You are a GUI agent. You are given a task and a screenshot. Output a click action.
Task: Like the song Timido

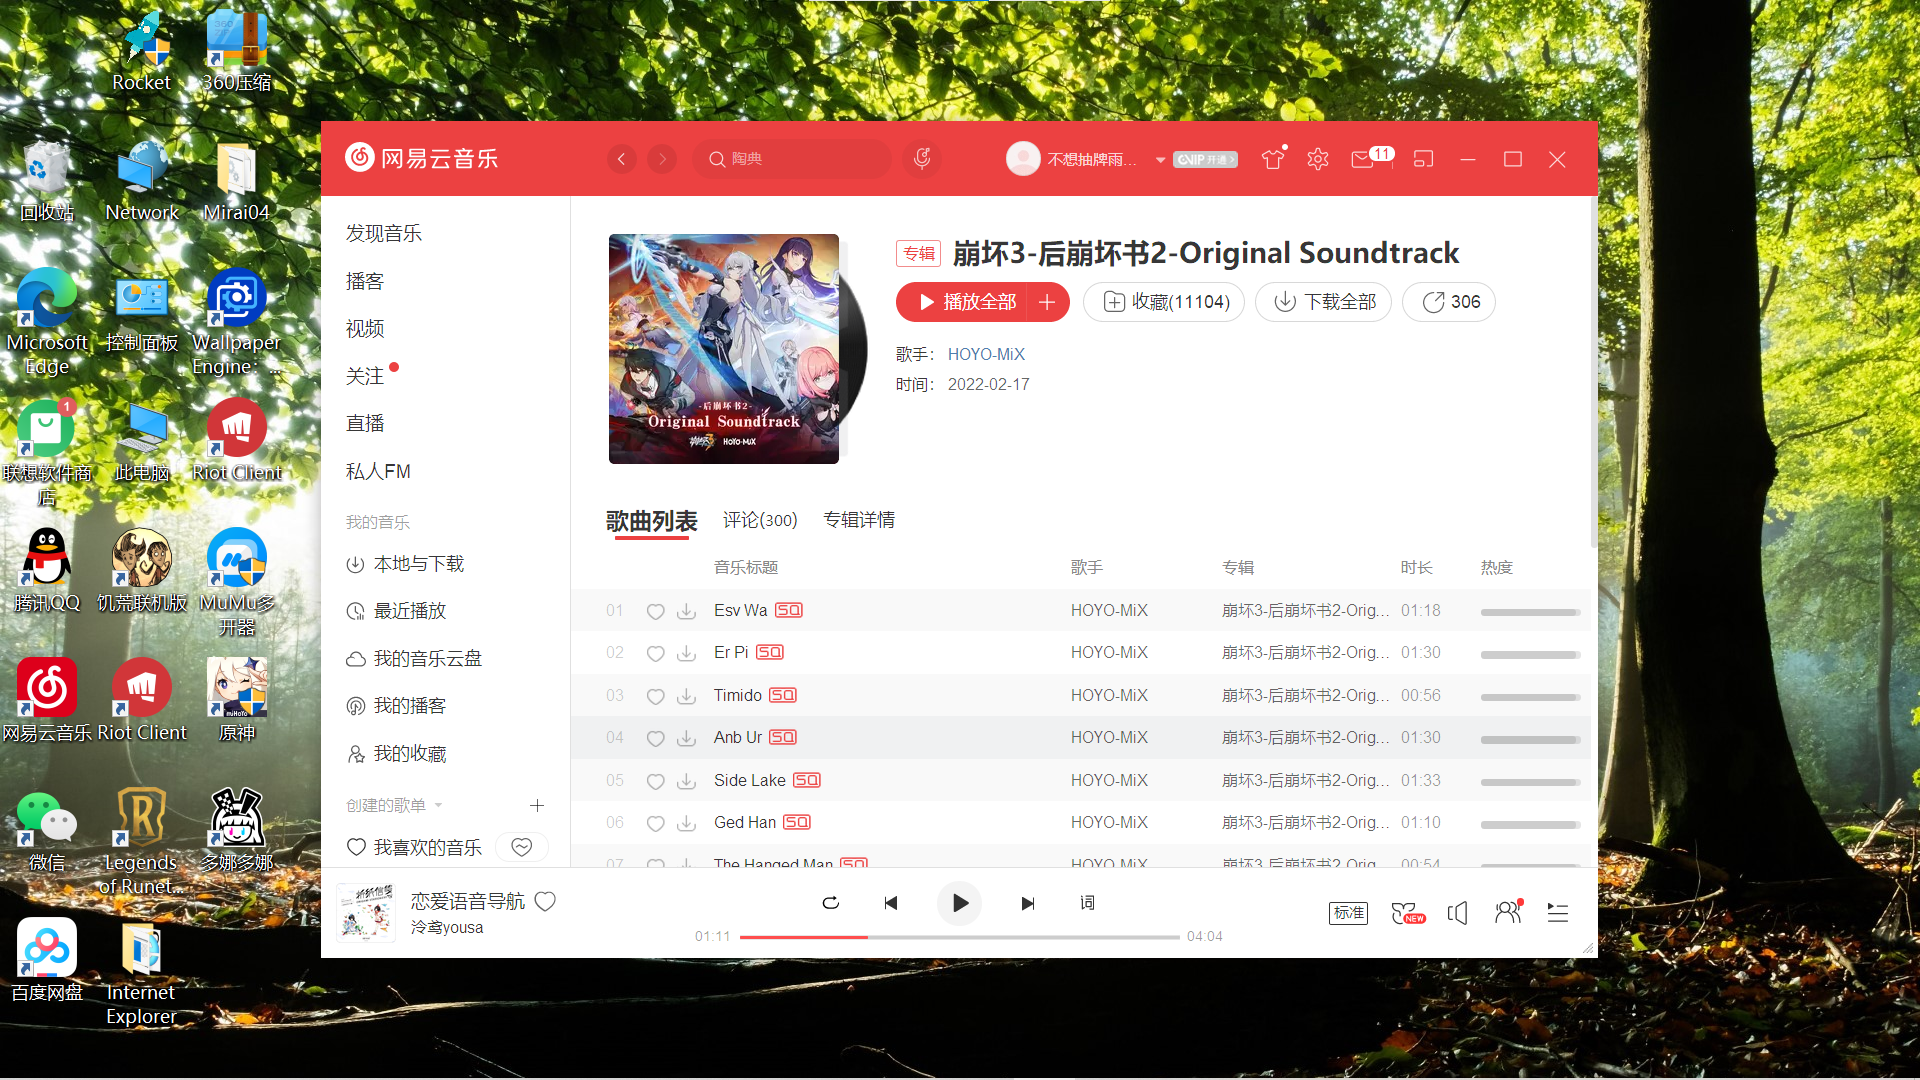655,696
